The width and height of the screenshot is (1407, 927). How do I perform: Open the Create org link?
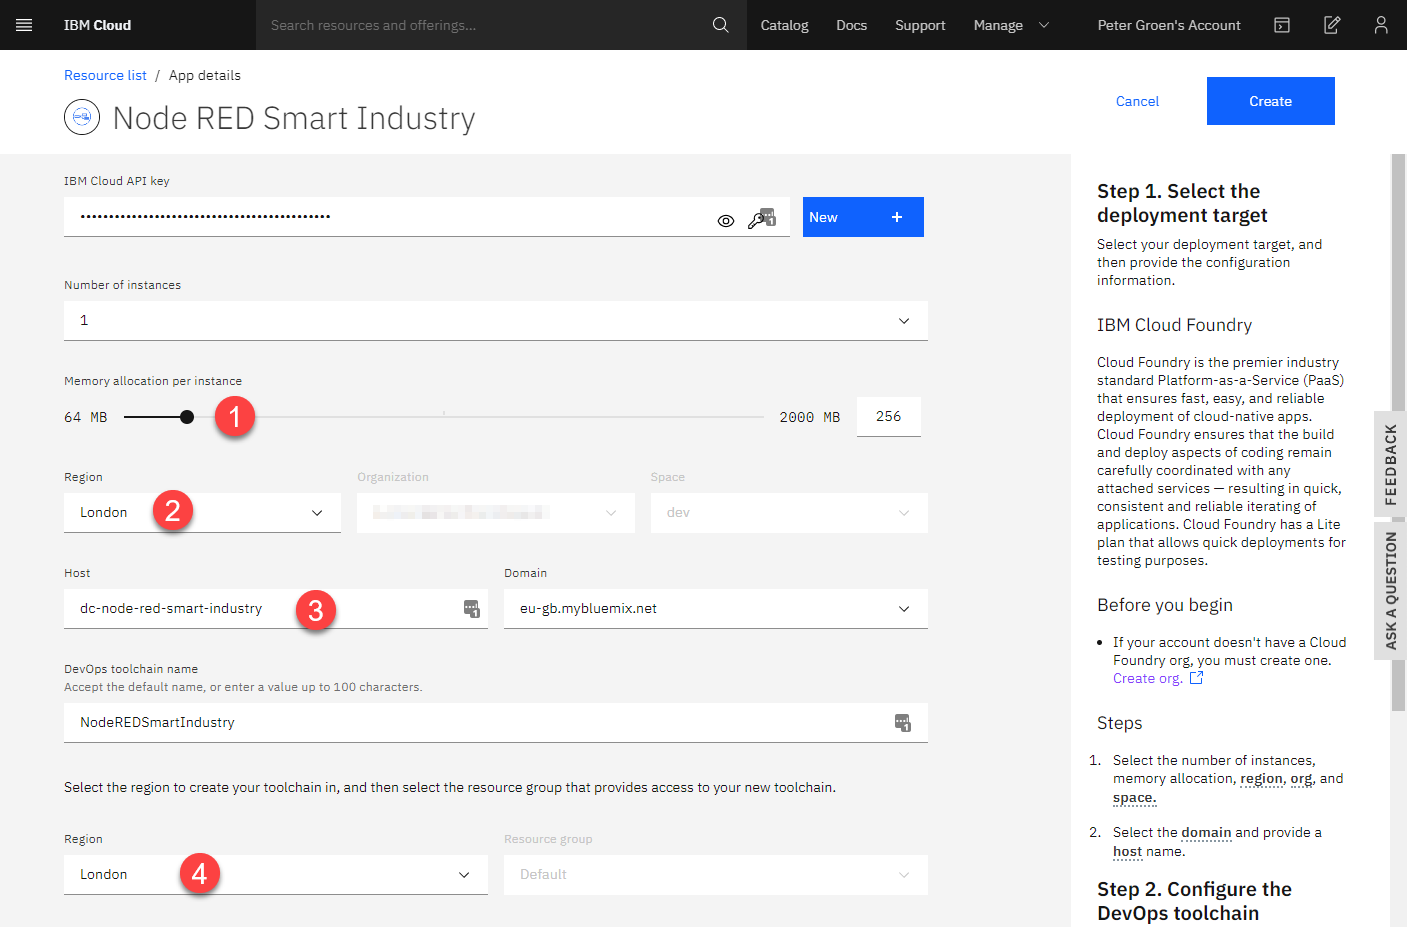tap(1147, 678)
